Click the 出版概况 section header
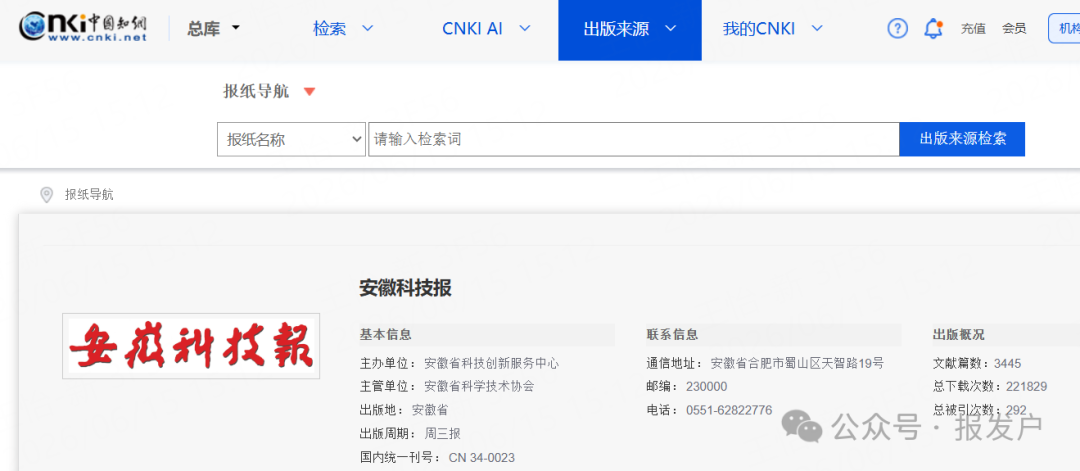 click(959, 335)
